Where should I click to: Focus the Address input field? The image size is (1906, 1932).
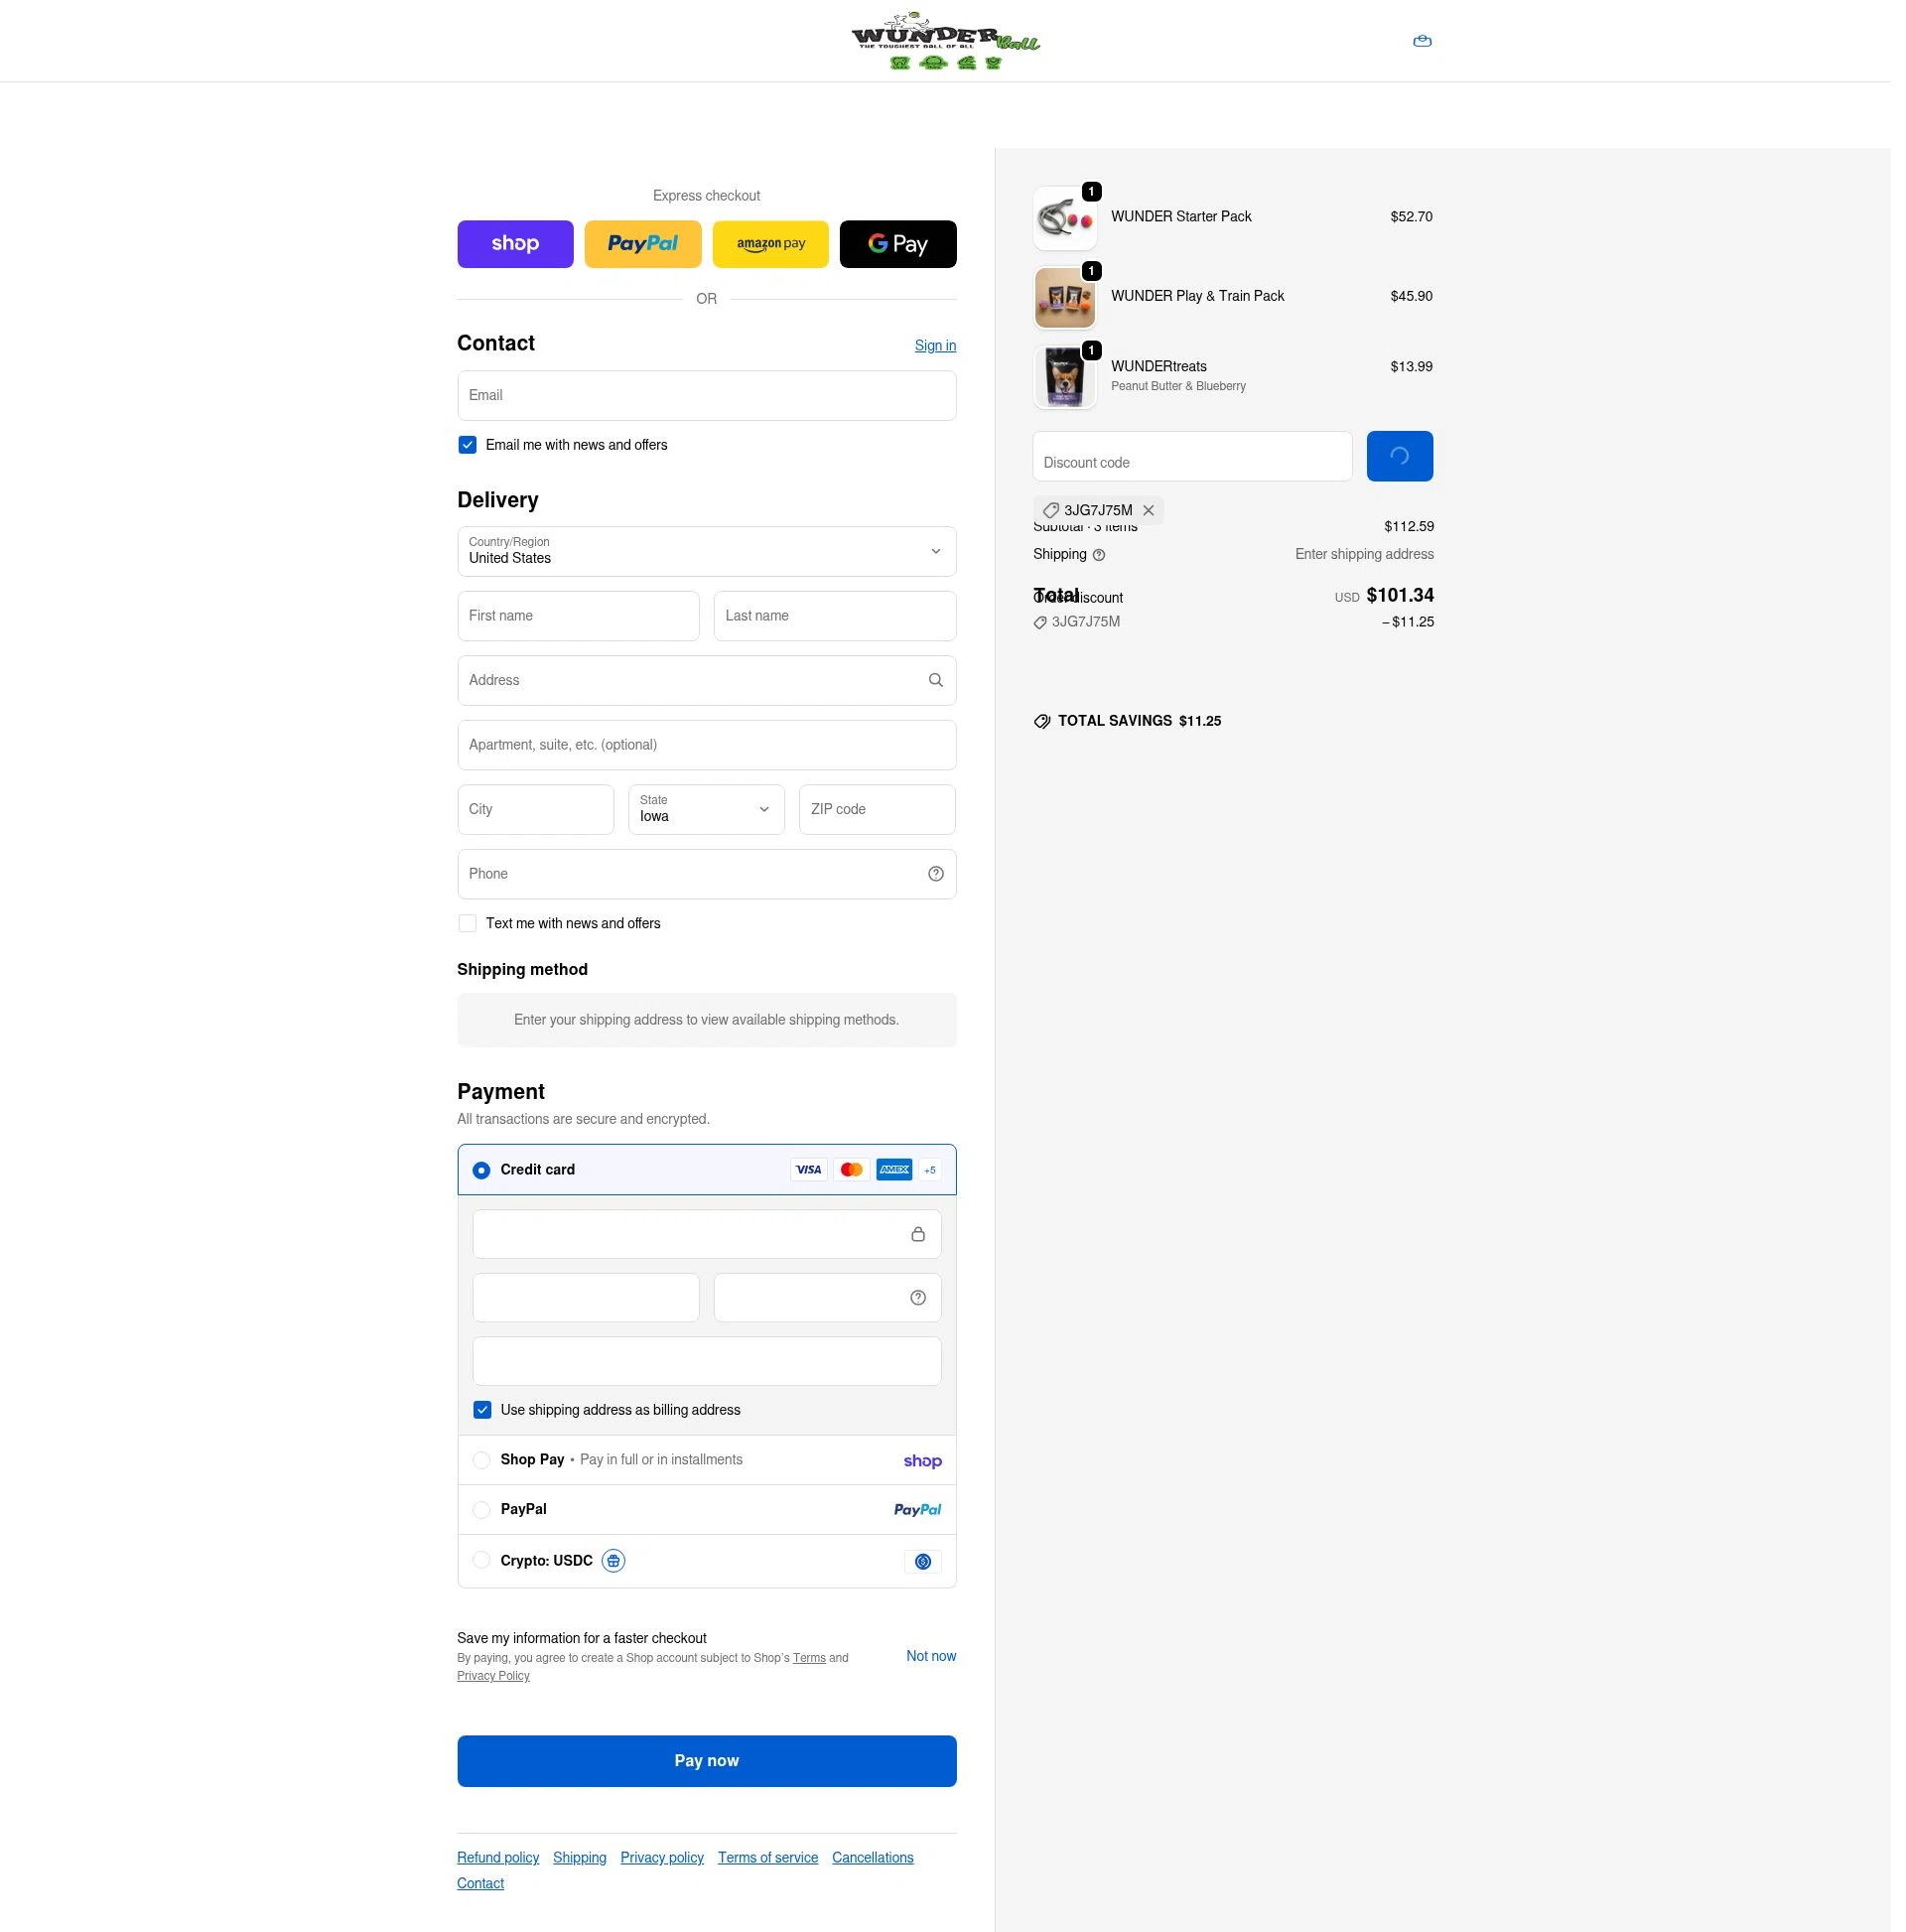(707, 681)
